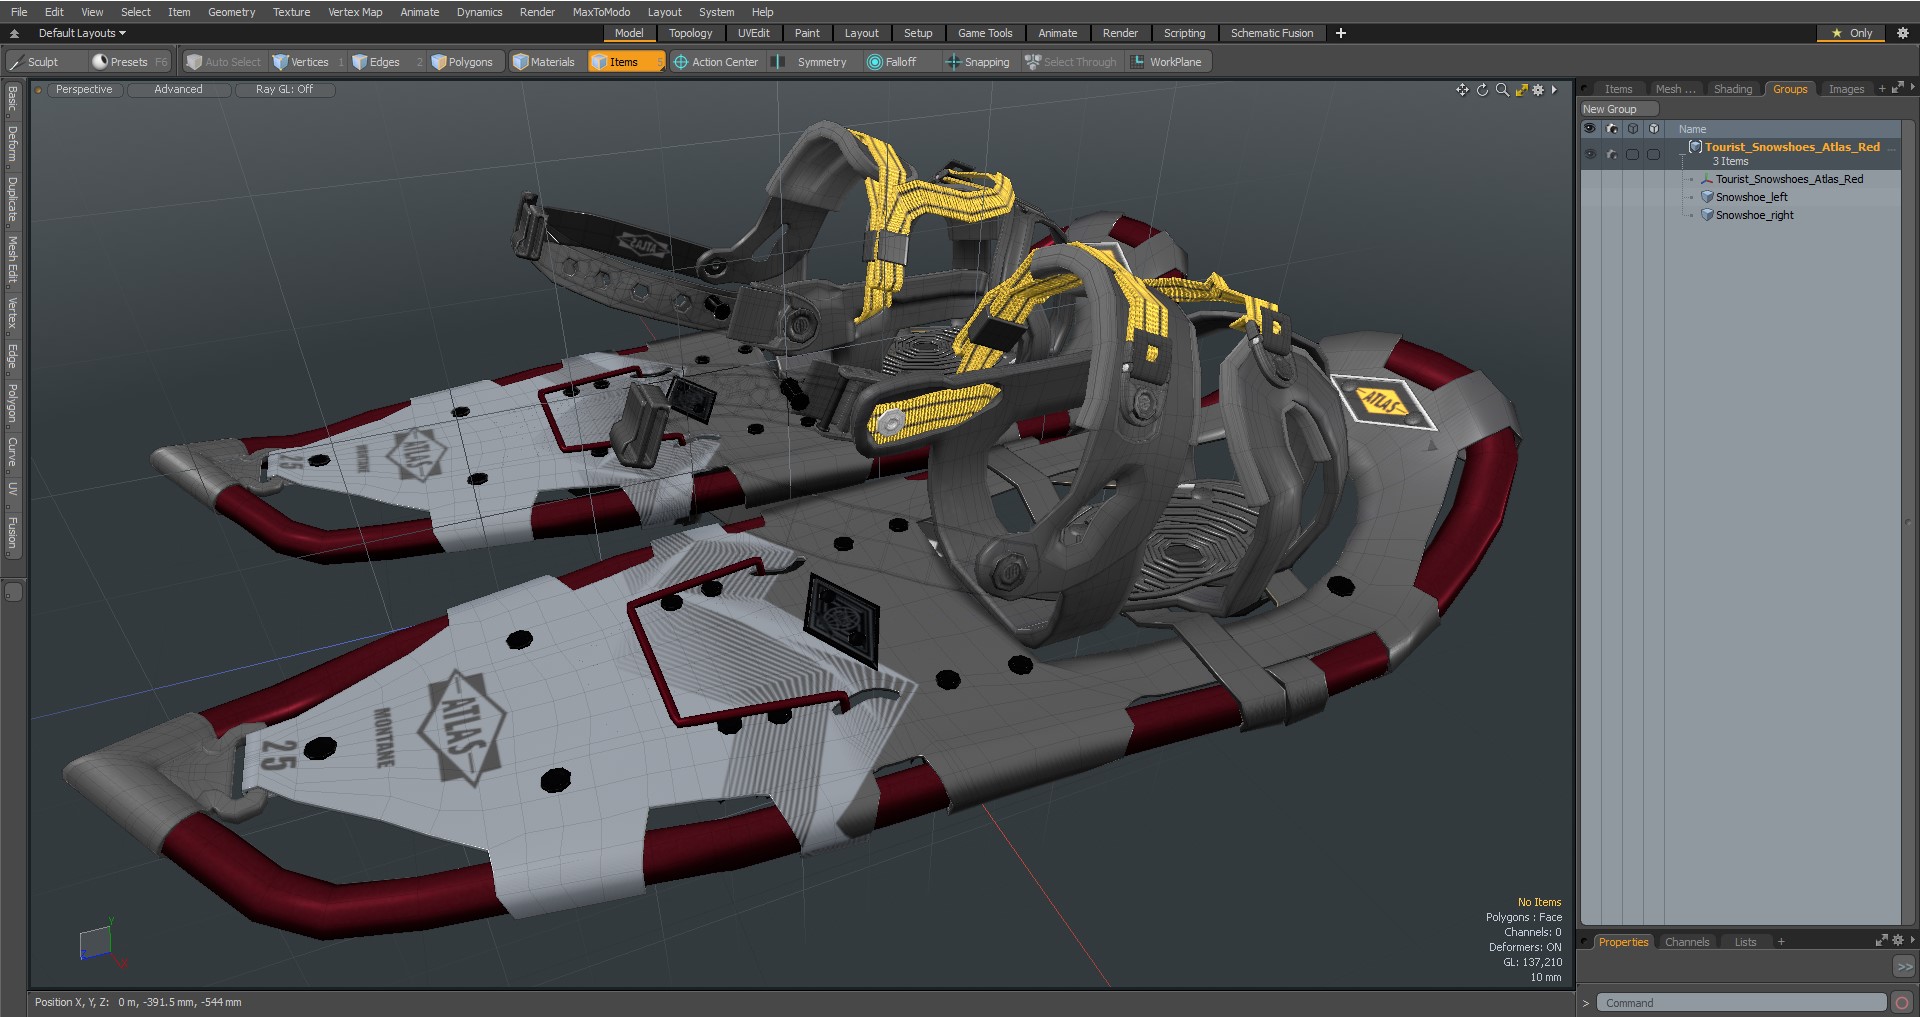Click the select cube column header
Viewport: 1920px width, 1017px height.
point(1632,129)
